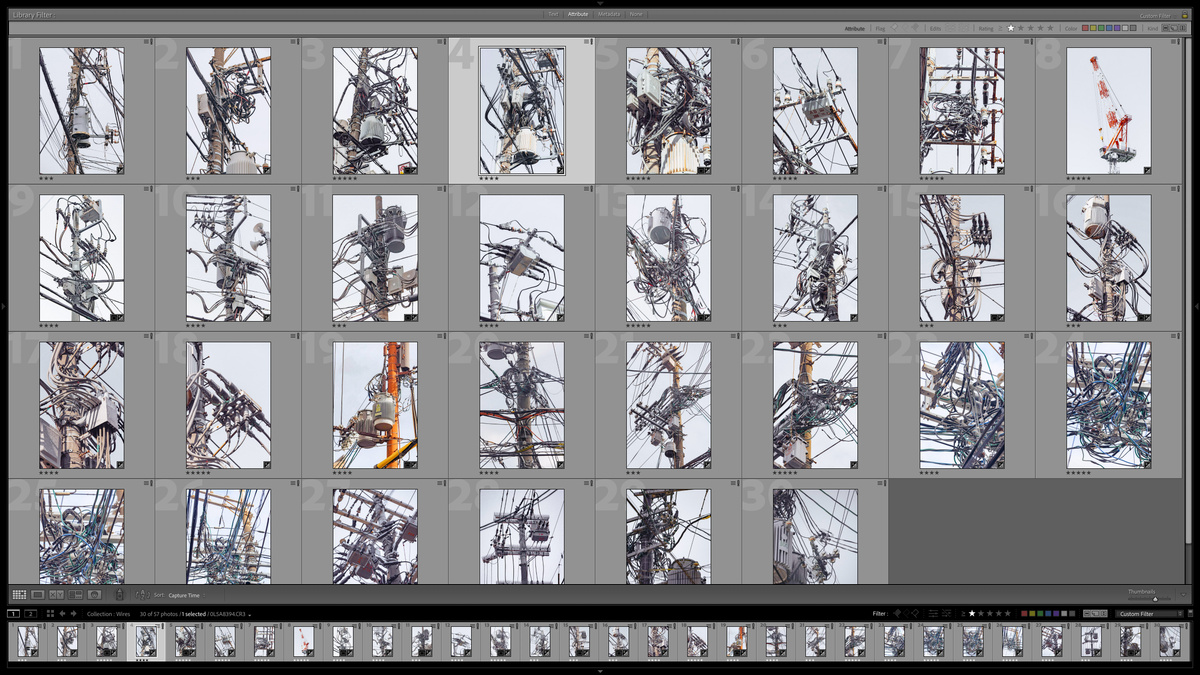Image resolution: width=1200 pixels, height=675 pixels.
Task: Click the Text filter button
Action: [x=553, y=15]
